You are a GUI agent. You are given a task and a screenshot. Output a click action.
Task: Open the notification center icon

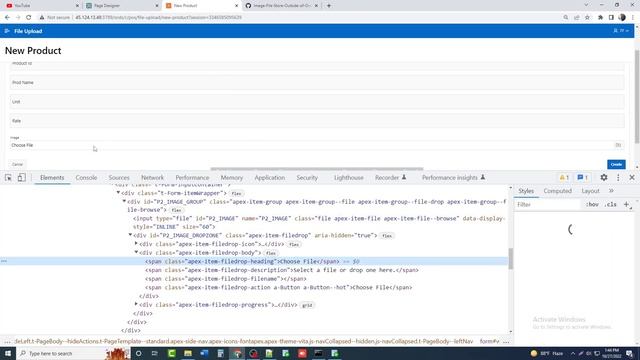pyautogui.click(x=629, y=353)
